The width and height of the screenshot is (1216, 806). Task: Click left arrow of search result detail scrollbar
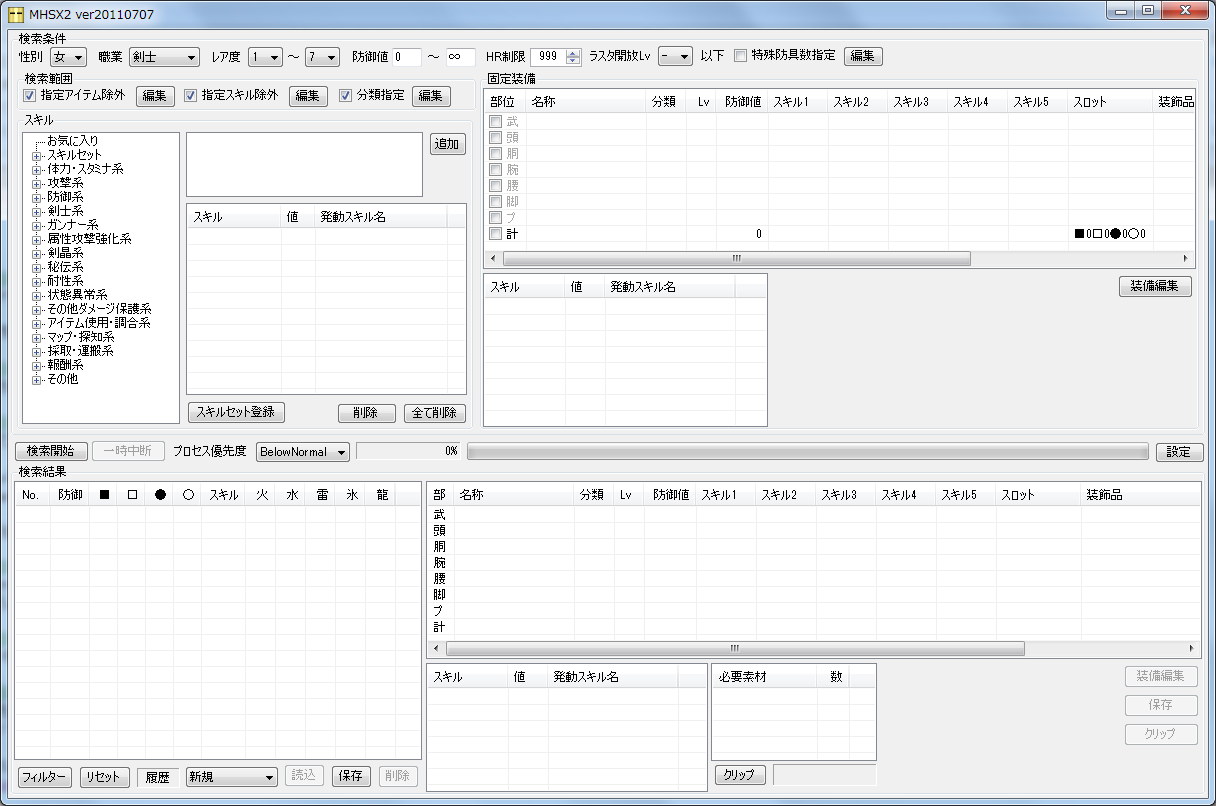tap(437, 648)
